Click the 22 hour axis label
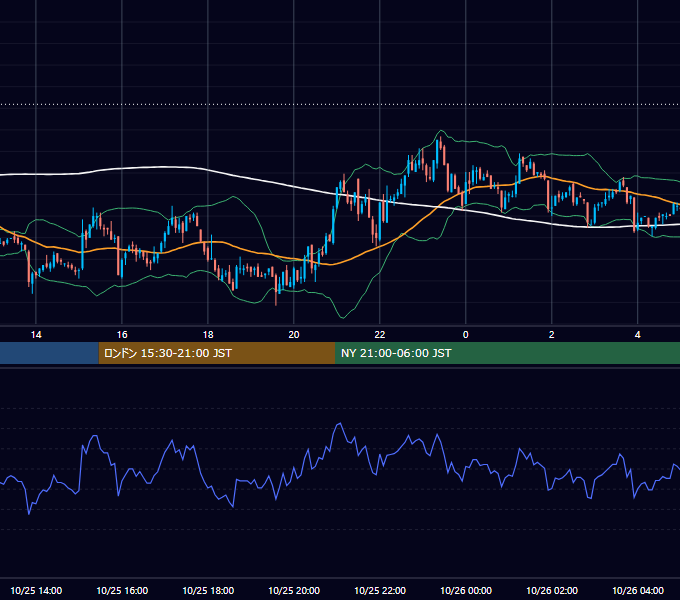Viewport: 680px width, 600px height. pos(379,335)
